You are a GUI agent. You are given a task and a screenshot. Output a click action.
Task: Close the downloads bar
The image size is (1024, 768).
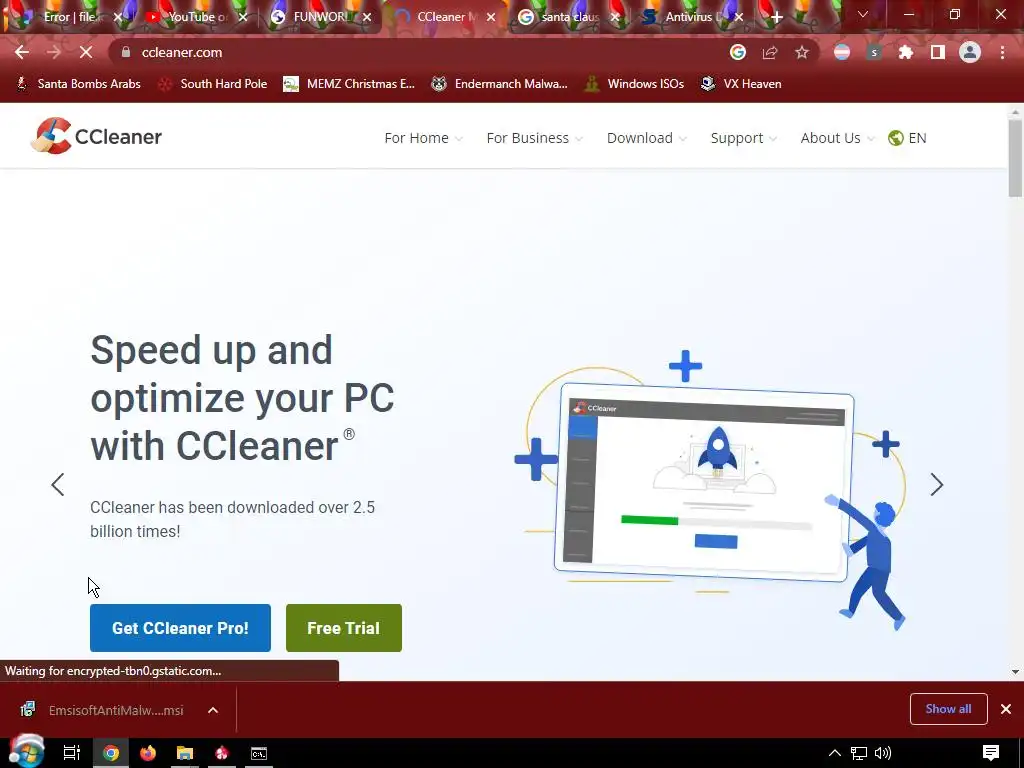point(1006,709)
